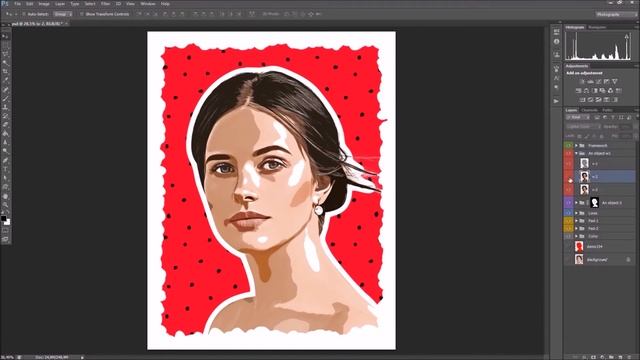Viewport: 640px width, 360px height.
Task: Collapse the An object w1 group
Action: [576, 153]
